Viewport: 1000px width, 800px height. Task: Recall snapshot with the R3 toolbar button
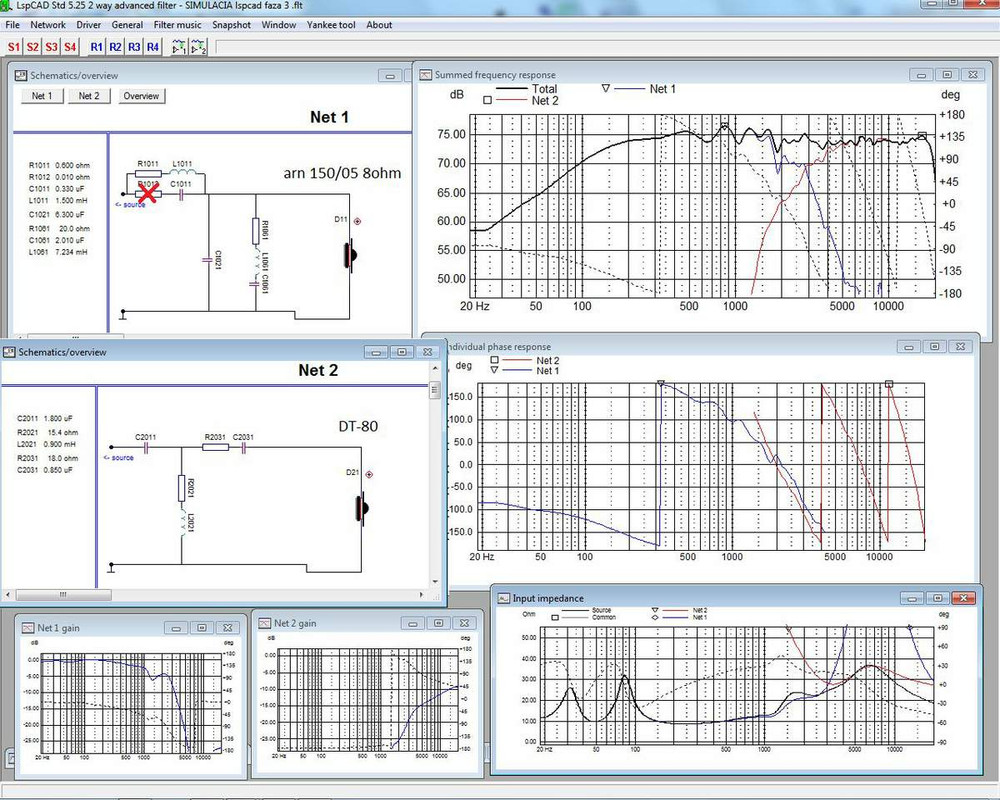[x=134, y=47]
